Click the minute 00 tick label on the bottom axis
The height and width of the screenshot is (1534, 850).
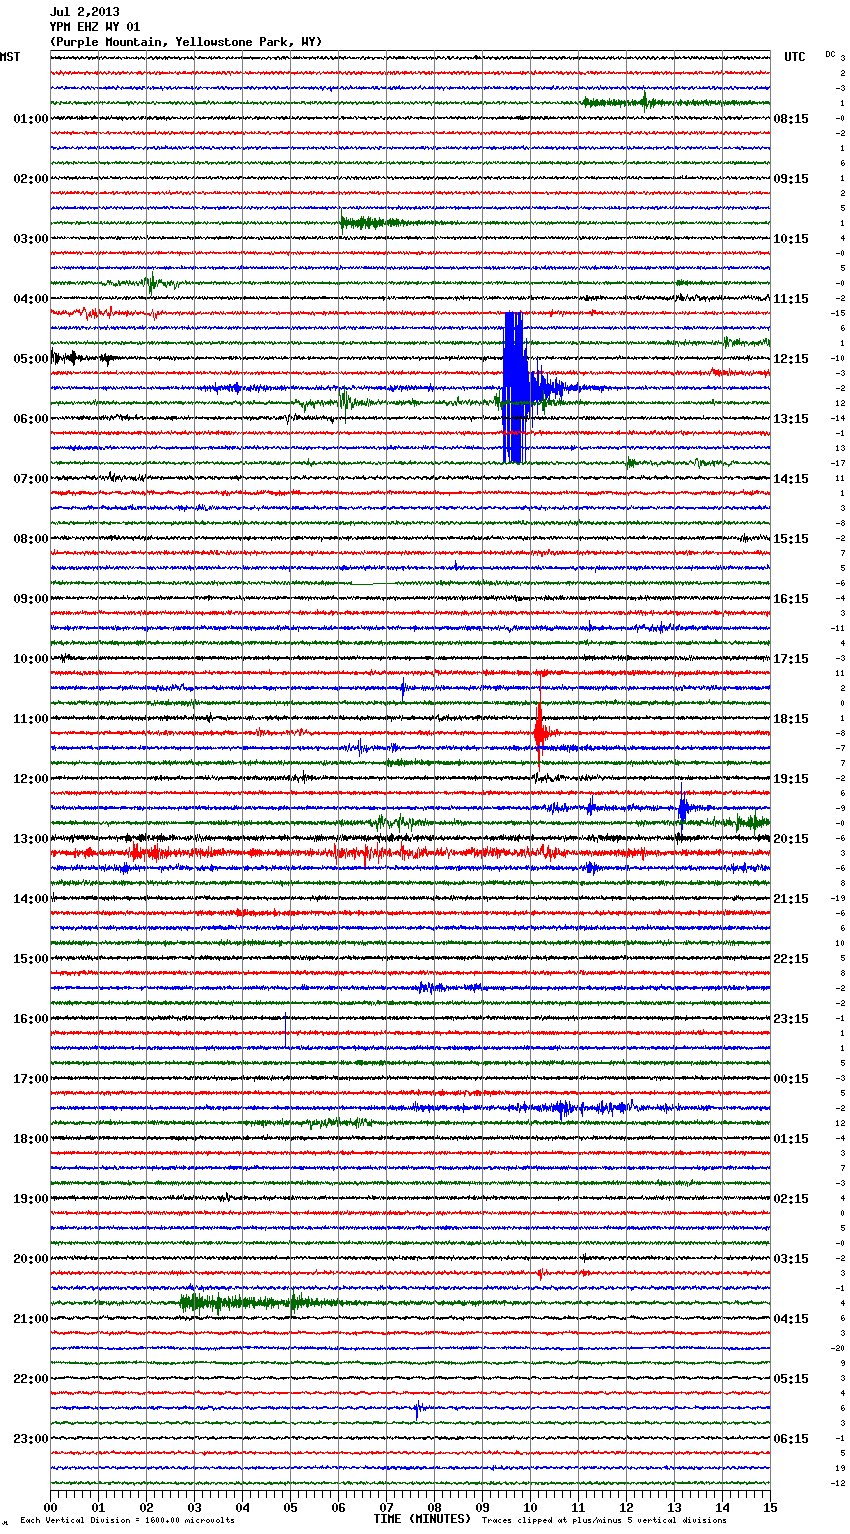(50, 1507)
